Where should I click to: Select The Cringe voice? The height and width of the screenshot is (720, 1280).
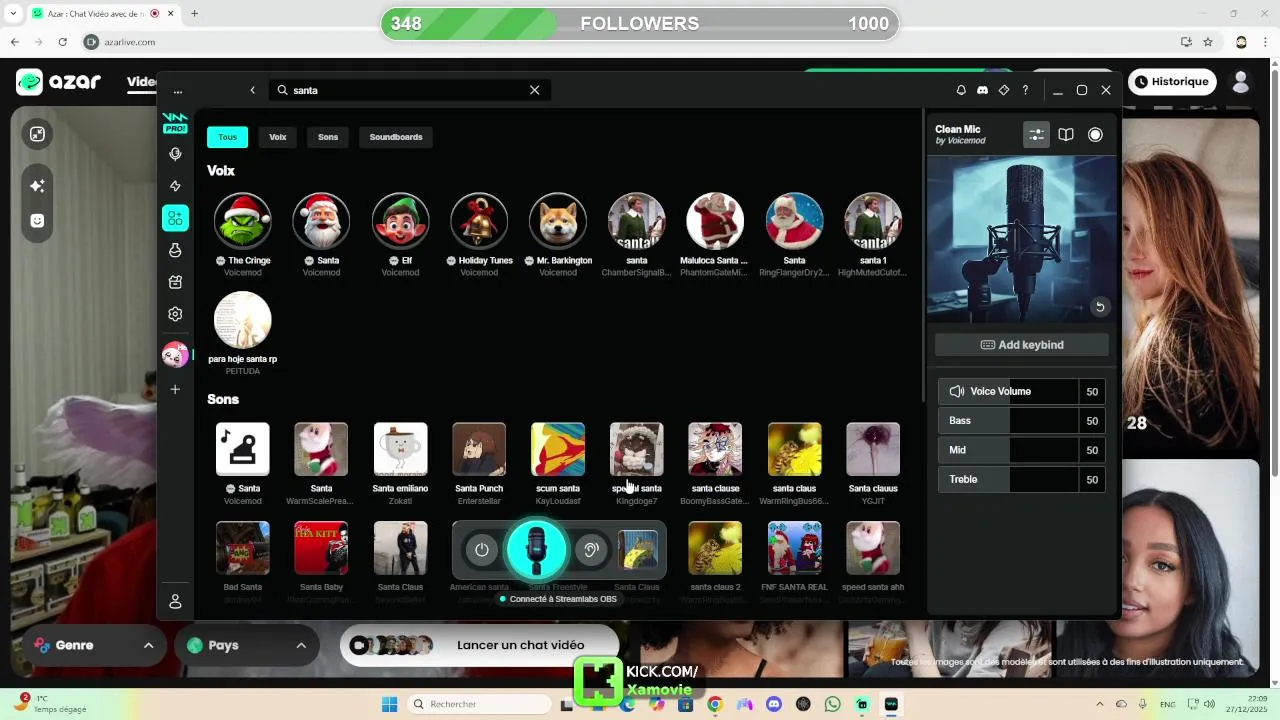click(x=243, y=221)
